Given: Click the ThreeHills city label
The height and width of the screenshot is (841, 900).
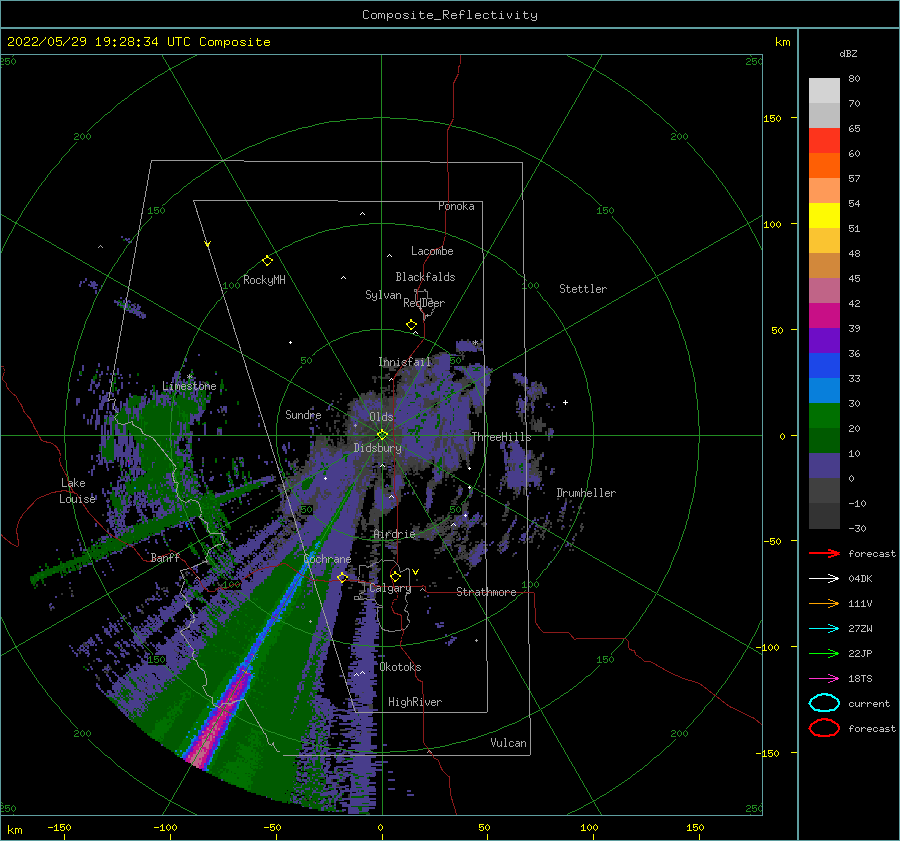Looking at the screenshot, I should click(x=501, y=437).
